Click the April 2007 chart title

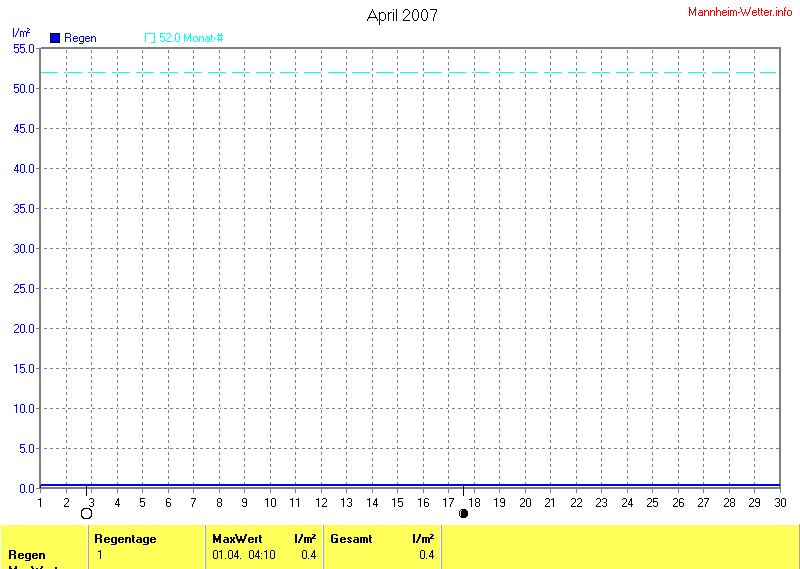coord(402,15)
